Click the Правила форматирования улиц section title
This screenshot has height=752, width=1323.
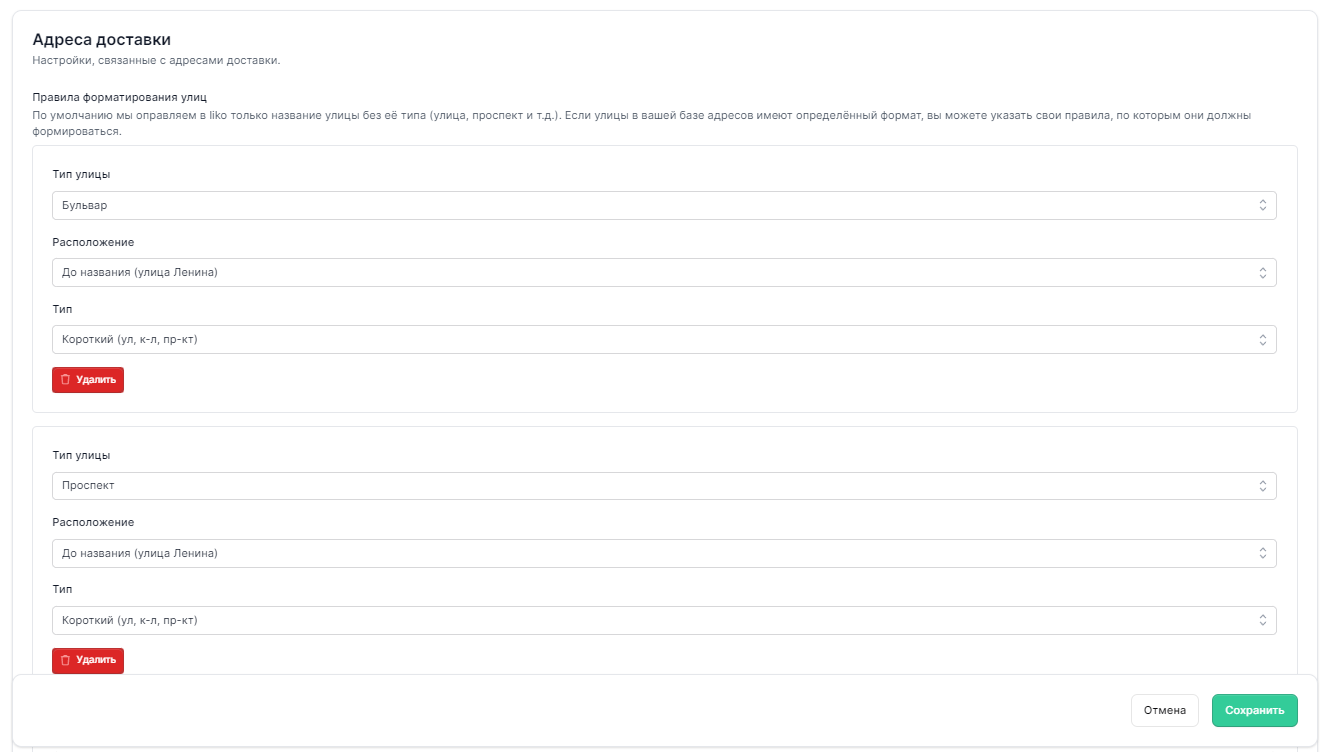coord(119,97)
